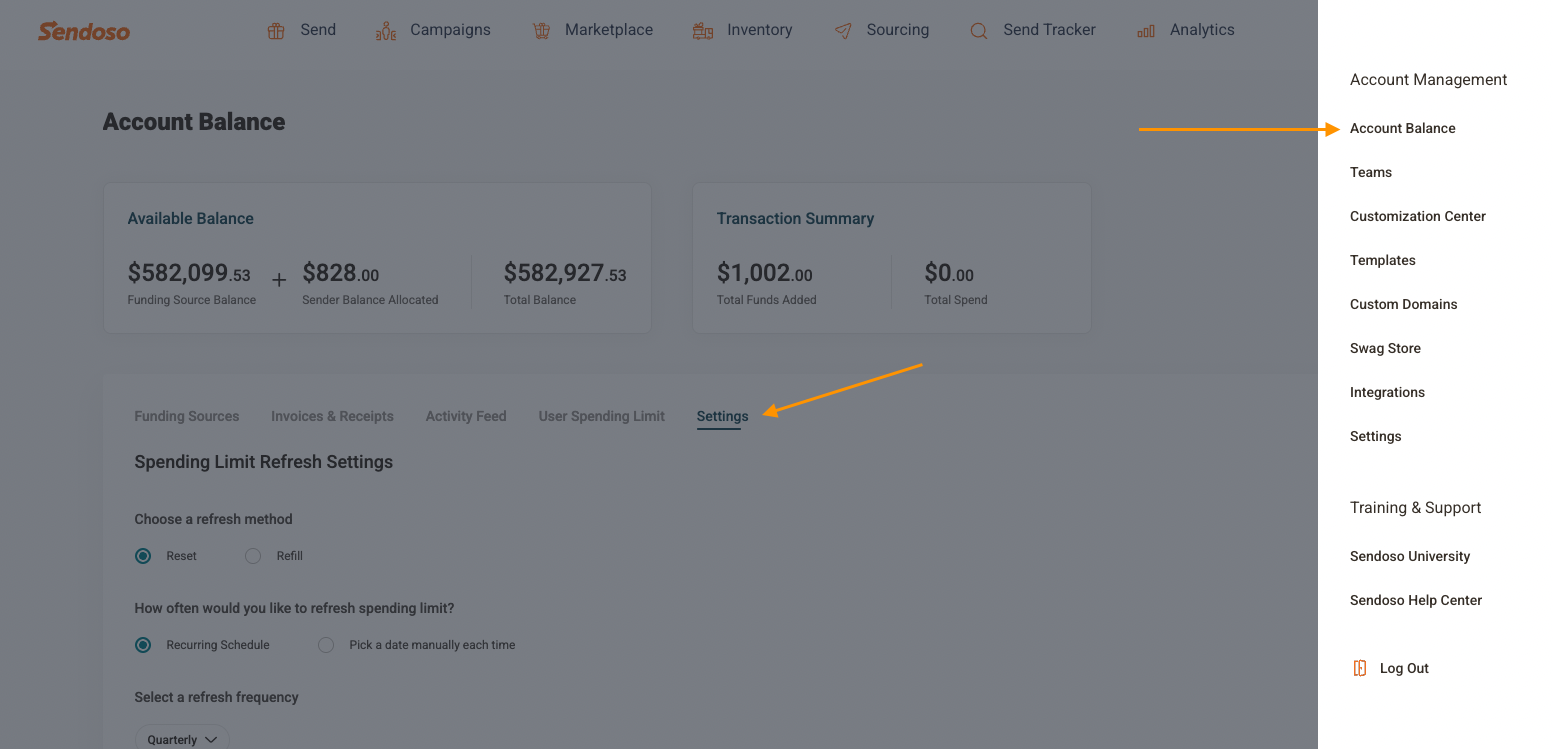
Task: Open Sourcing in top navigation
Action: click(x=898, y=30)
